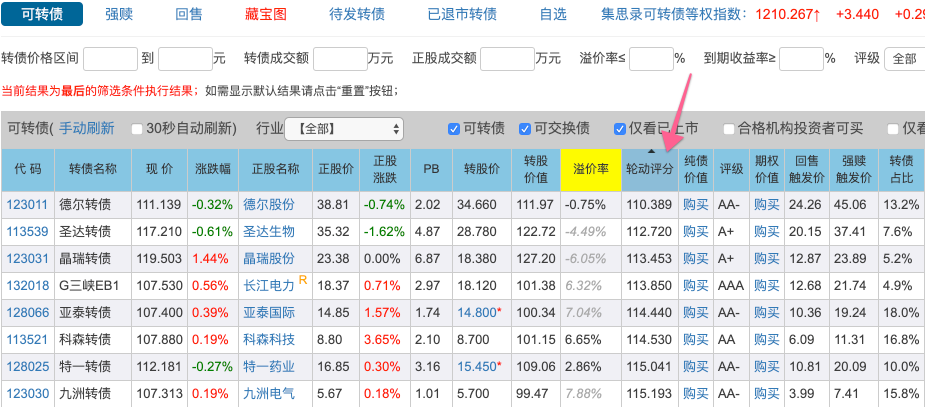The width and height of the screenshot is (925, 407).
Task: Open the 晶瑞股份 stock link
Action: [269, 258]
